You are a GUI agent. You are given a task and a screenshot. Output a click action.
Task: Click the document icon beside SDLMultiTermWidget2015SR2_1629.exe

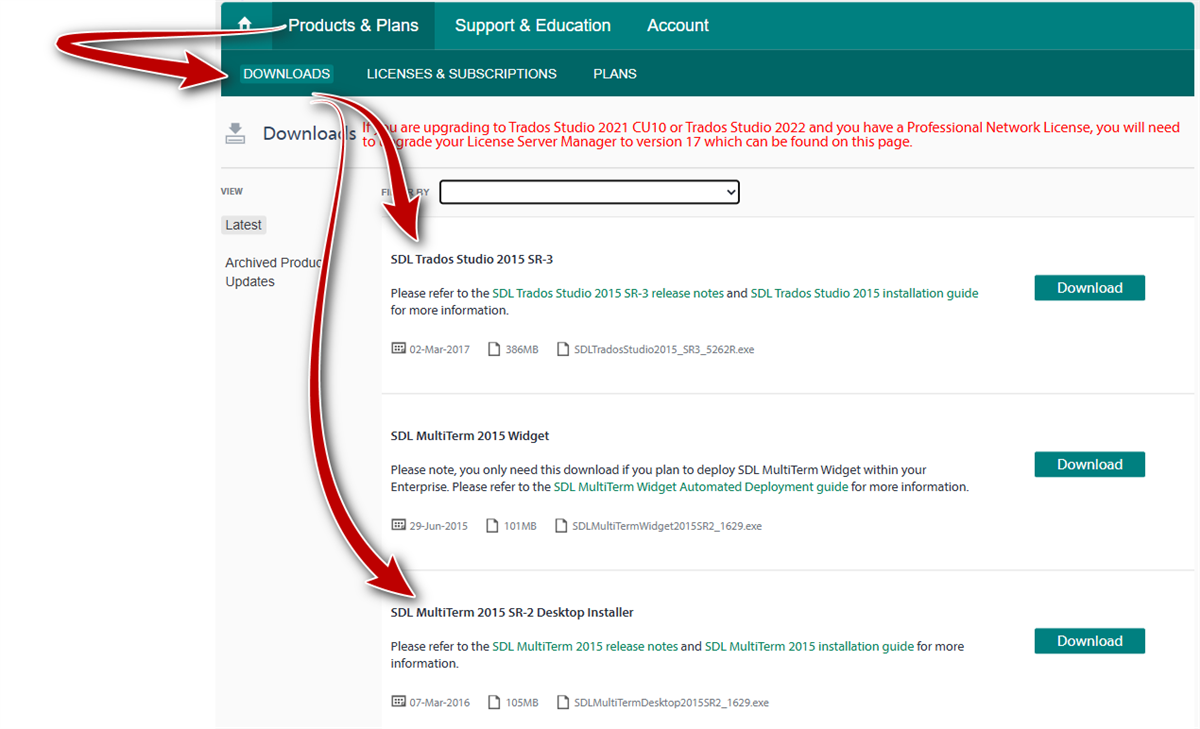pos(561,524)
